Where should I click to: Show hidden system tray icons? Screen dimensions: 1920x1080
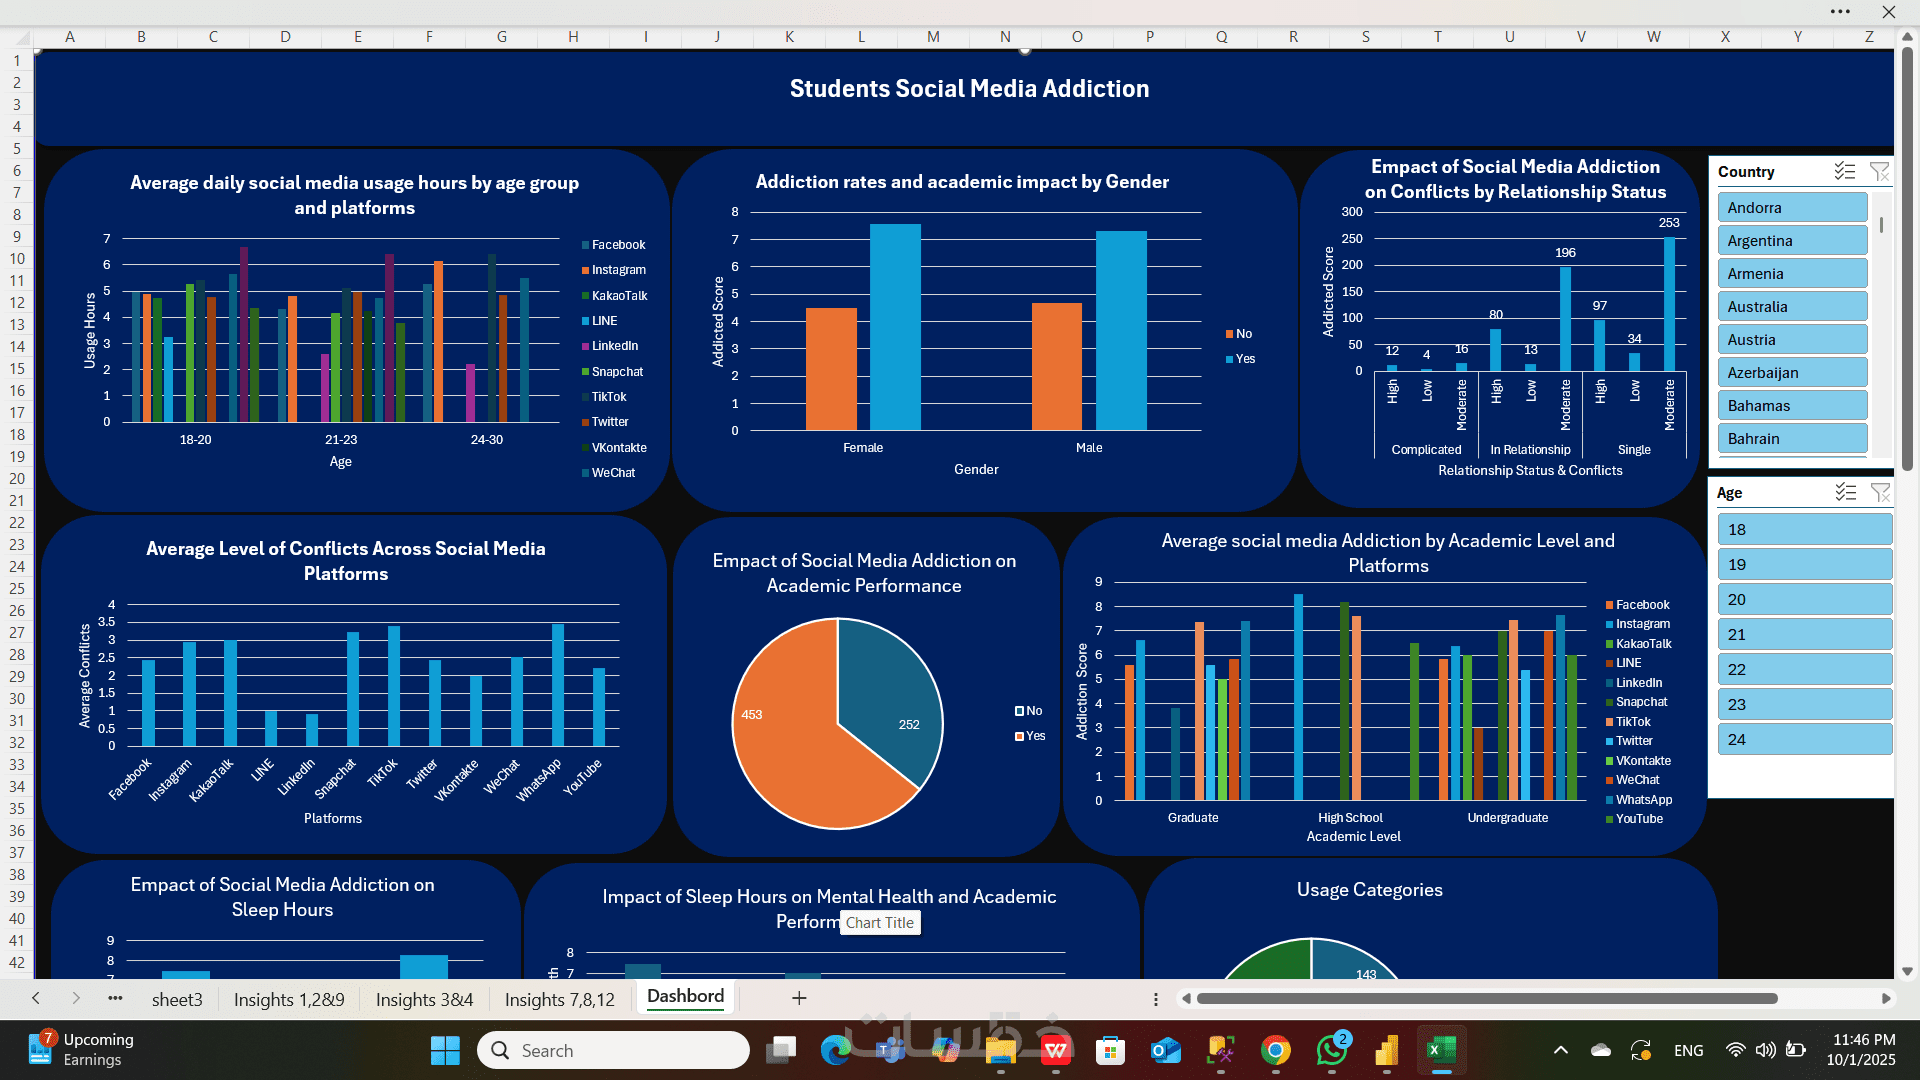pyautogui.click(x=1560, y=1050)
